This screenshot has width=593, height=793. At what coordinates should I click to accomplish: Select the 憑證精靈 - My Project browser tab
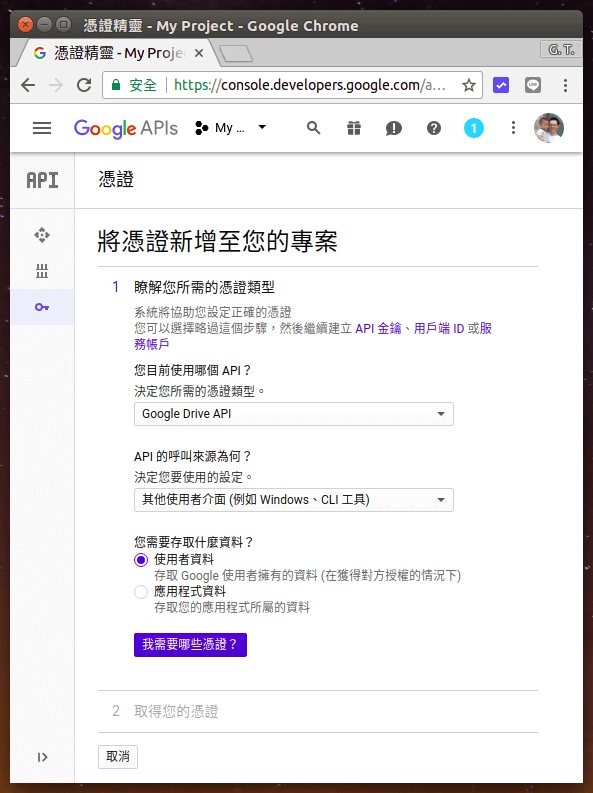117,53
